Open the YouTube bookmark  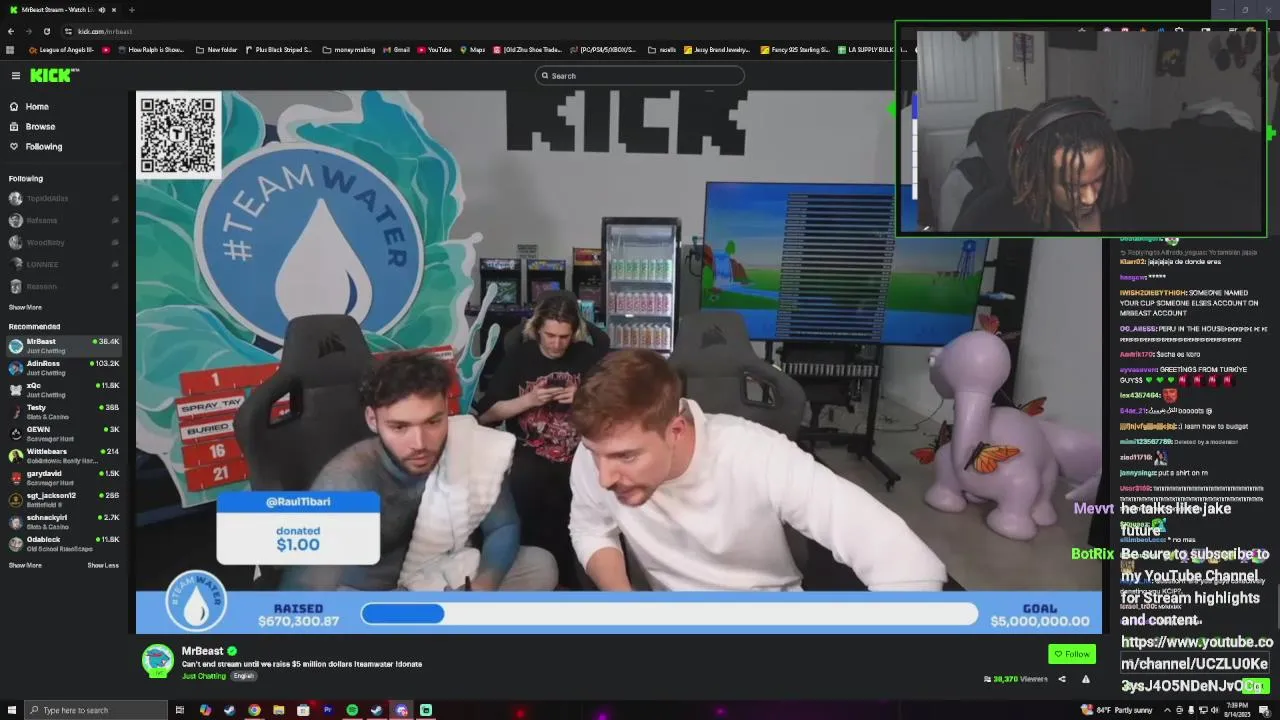[x=435, y=49]
